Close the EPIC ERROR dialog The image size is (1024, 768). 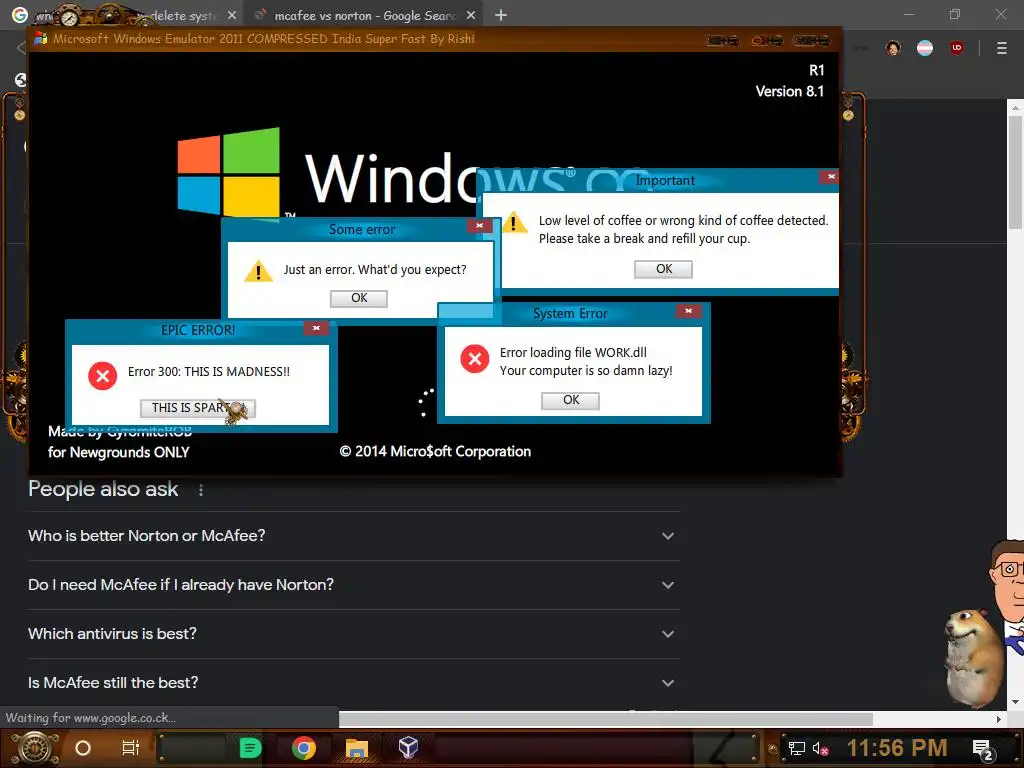(x=316, y=328)
